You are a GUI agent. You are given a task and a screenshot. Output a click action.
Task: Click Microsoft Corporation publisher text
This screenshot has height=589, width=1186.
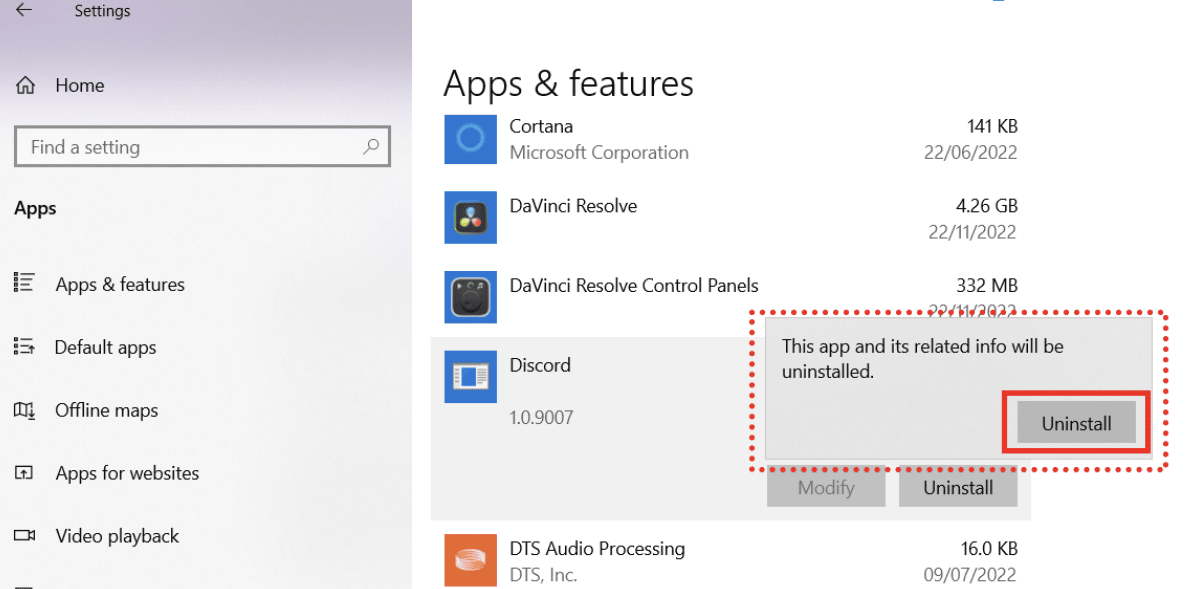click(x=599, y=153)
